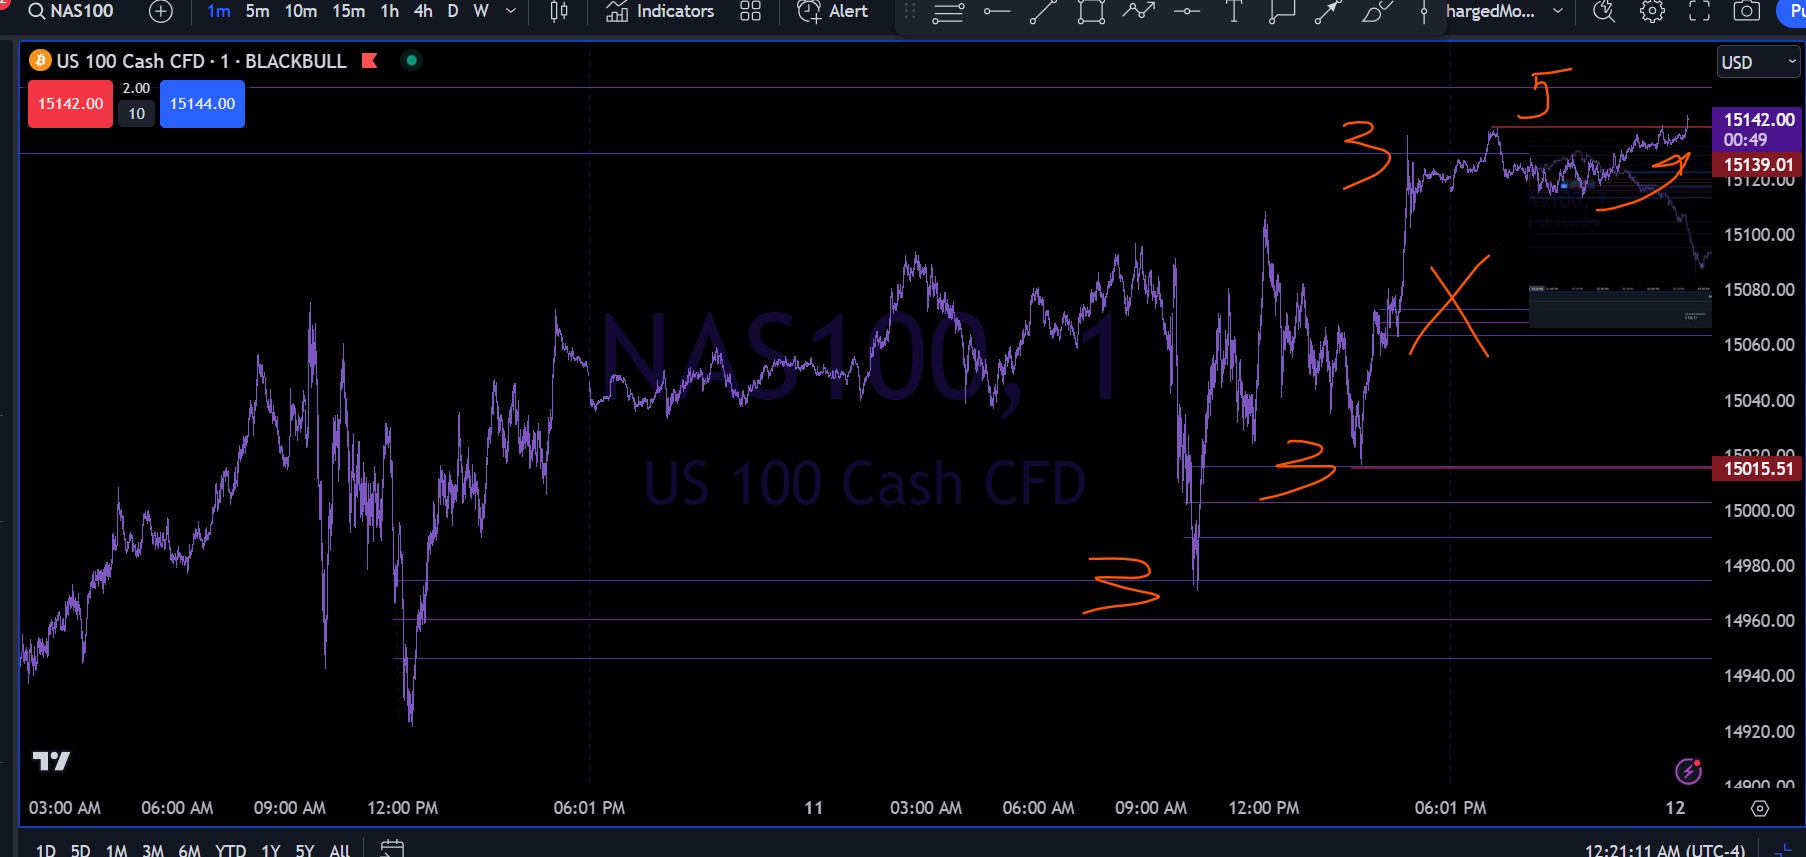The image size is (1806, 857).
Task: Choose the Text annotation tool
Action: pyautogui.click(x=1234, y=12)
